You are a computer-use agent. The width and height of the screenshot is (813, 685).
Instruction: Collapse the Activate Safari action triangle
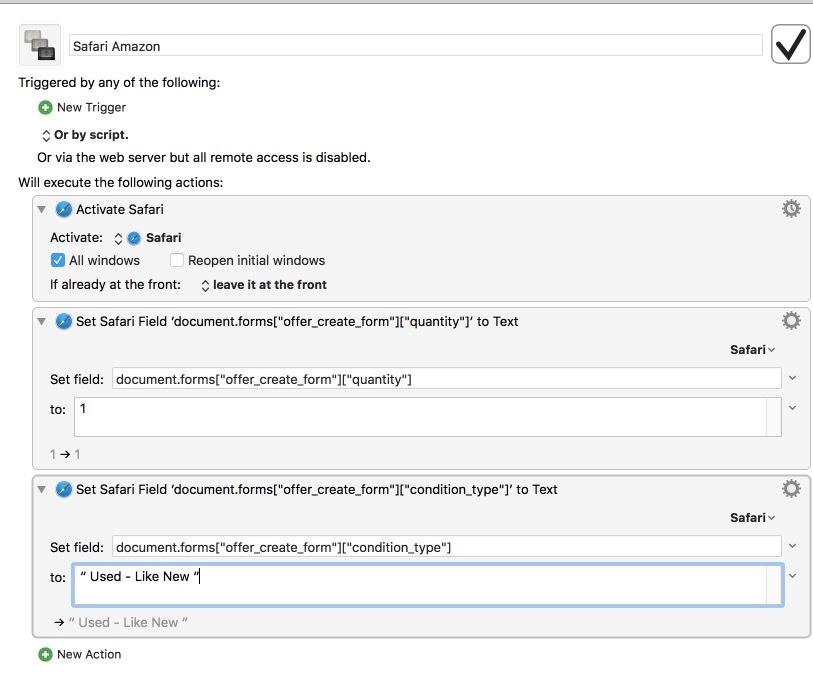tap(41, 209)
